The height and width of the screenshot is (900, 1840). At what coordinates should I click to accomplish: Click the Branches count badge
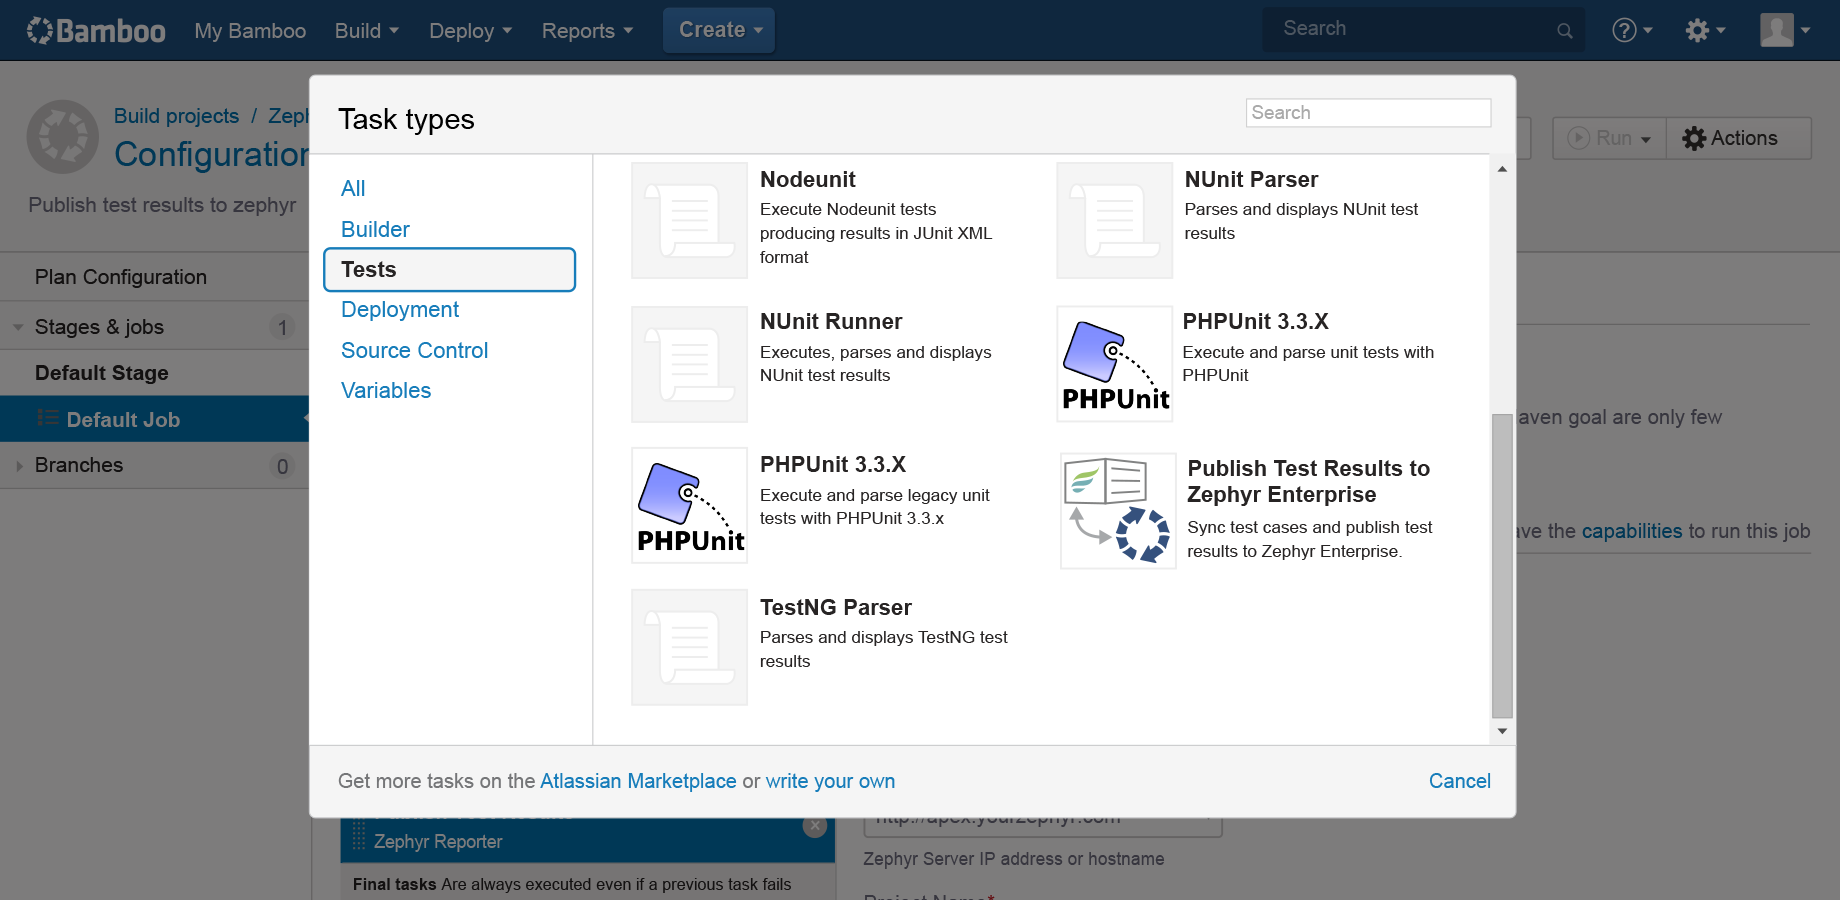[282, 466]
